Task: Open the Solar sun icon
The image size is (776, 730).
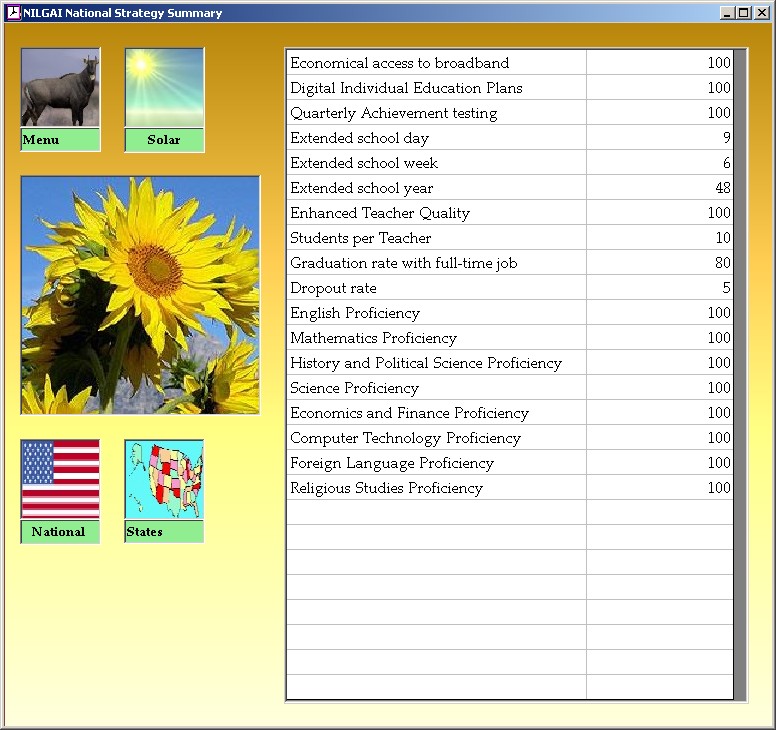Action: [164, 88]
